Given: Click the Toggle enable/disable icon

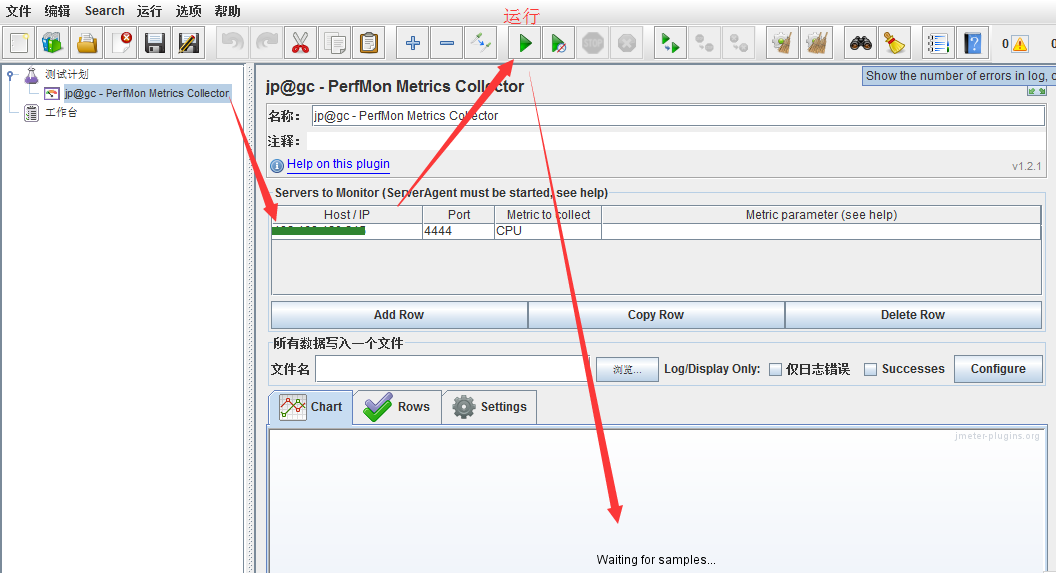Looking at the screenshot, I should click(481, 43).
